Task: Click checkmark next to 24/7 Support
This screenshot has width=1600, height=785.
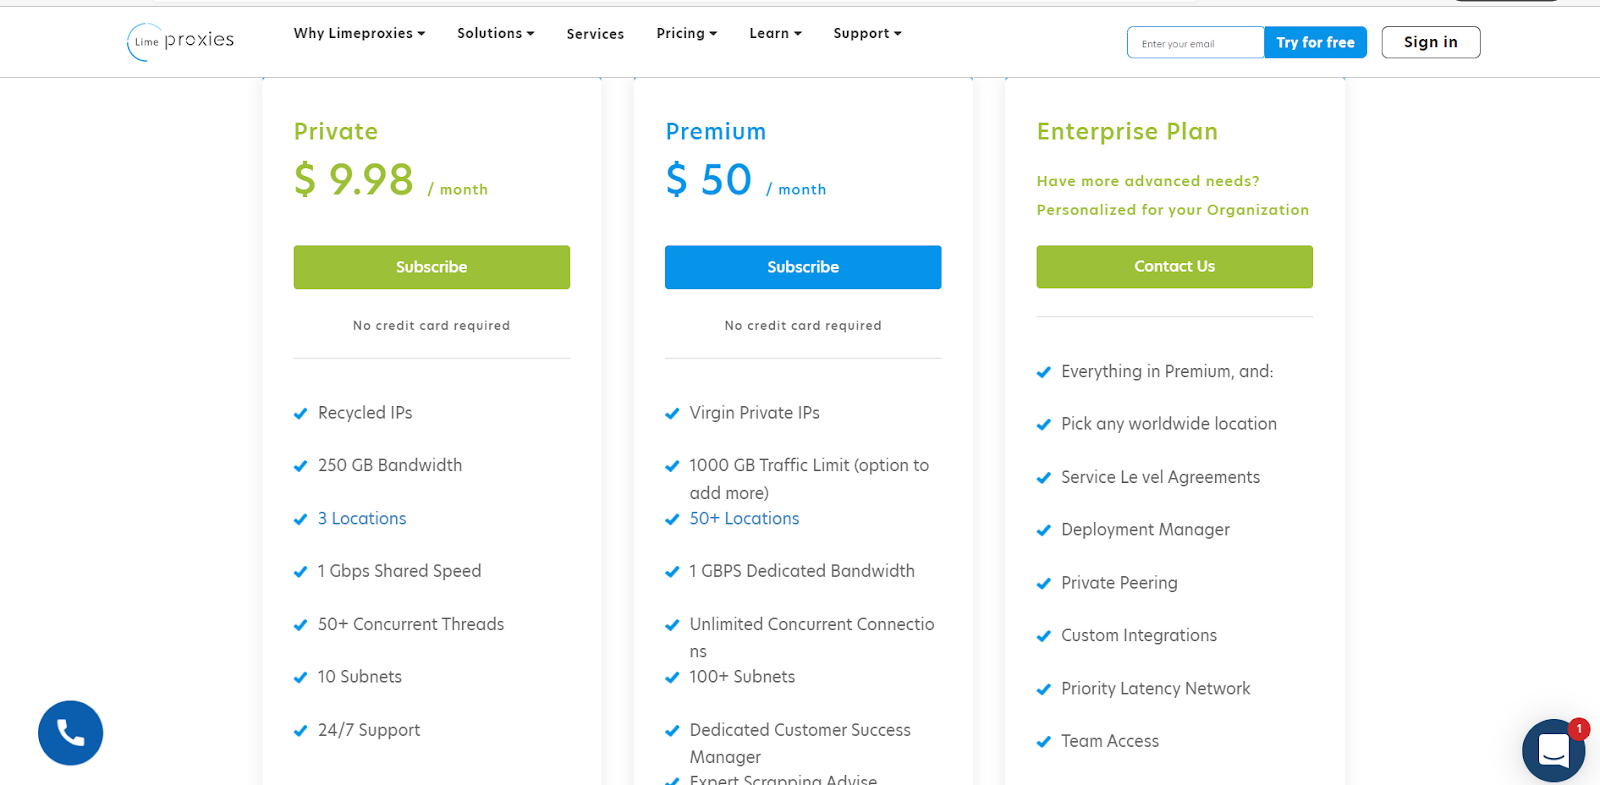Action: [300, 731]
